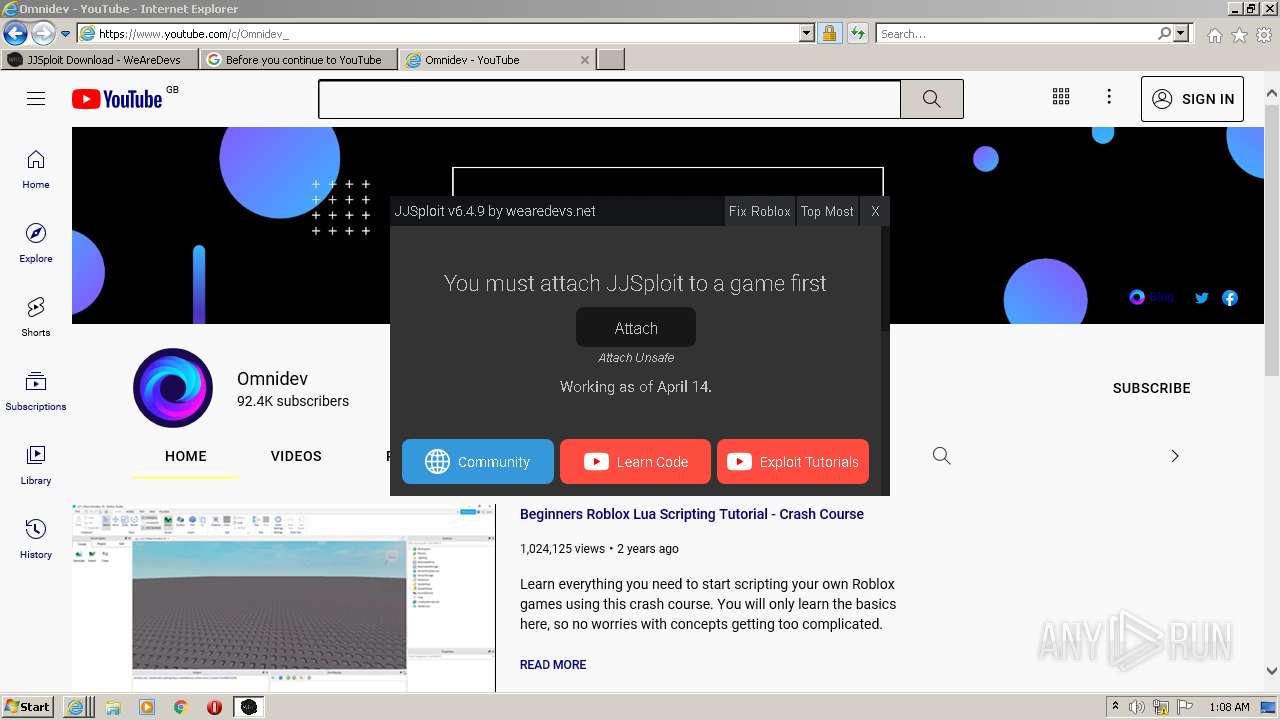Image resolution: width=1280 pixels, height=720 pixels.
Task: Open the Community button in JJSploit
Action: [x=478, y=461]
